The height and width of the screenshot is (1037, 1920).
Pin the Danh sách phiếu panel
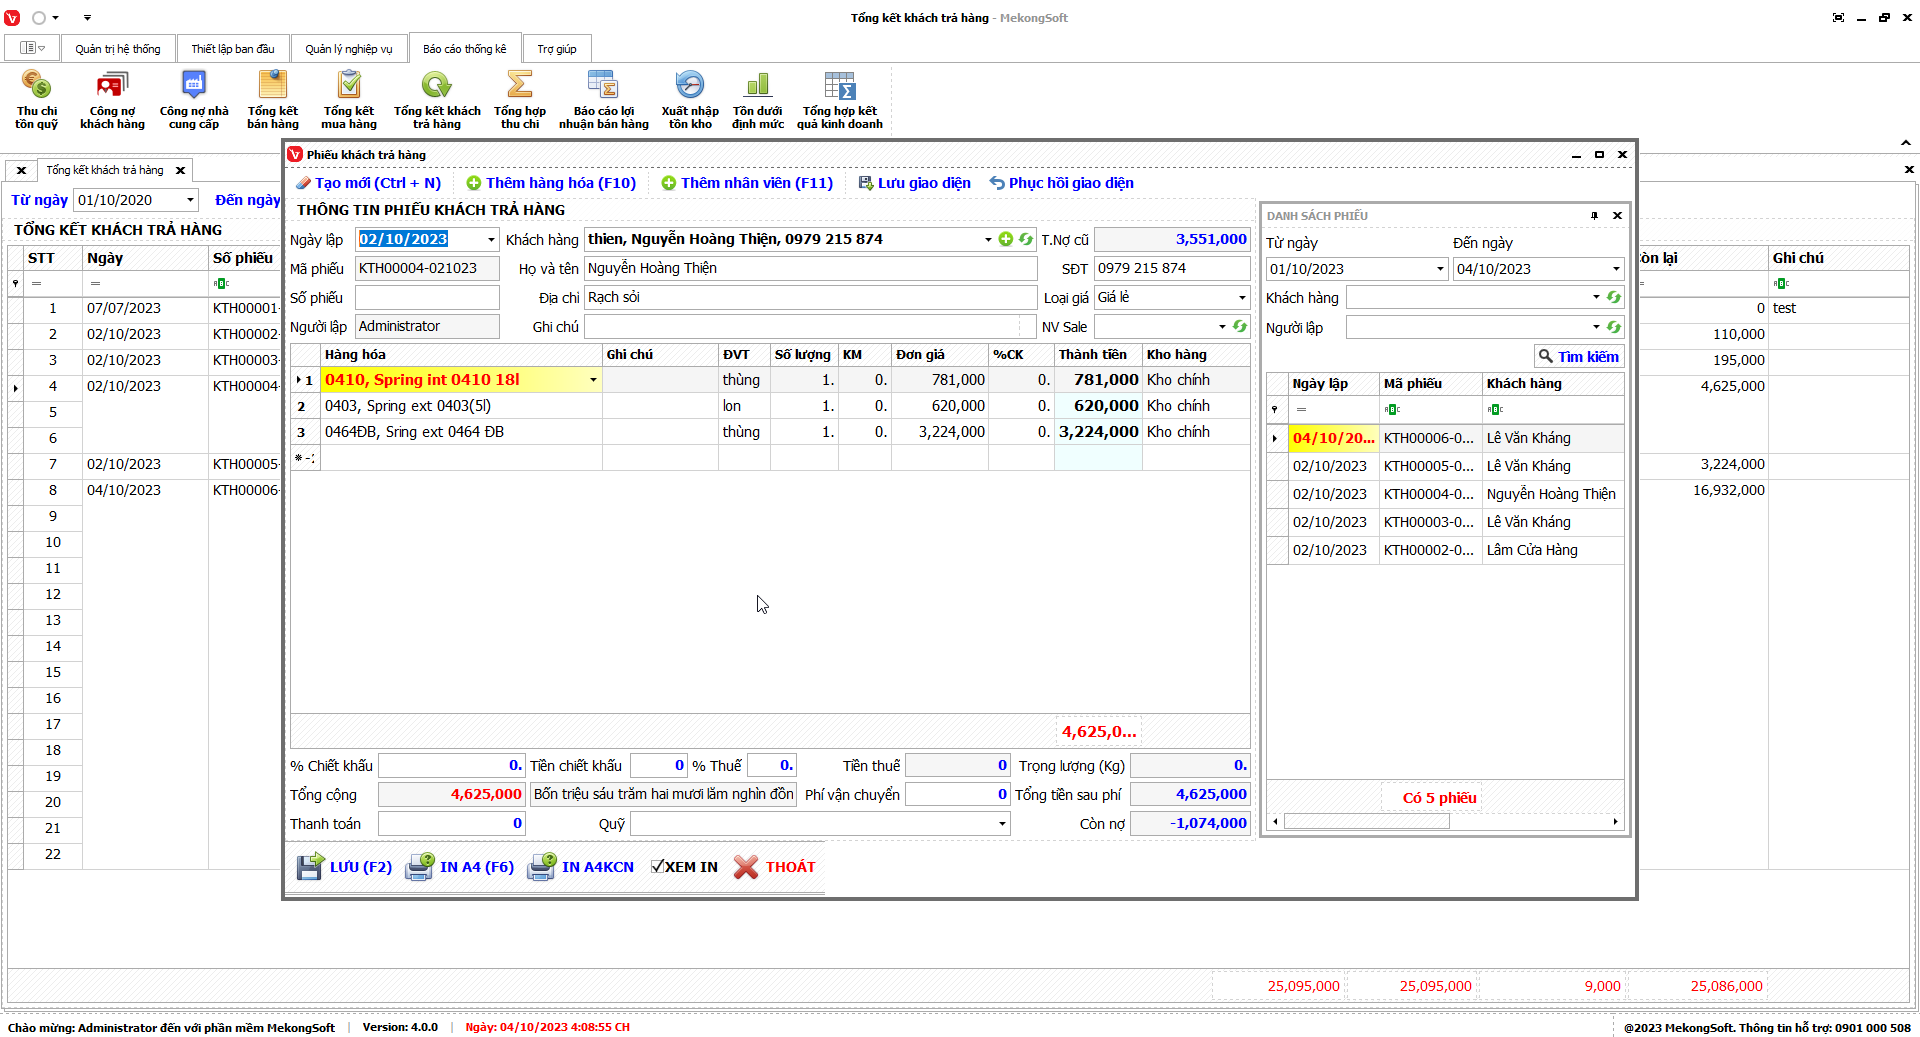[x=1594, y=216]
